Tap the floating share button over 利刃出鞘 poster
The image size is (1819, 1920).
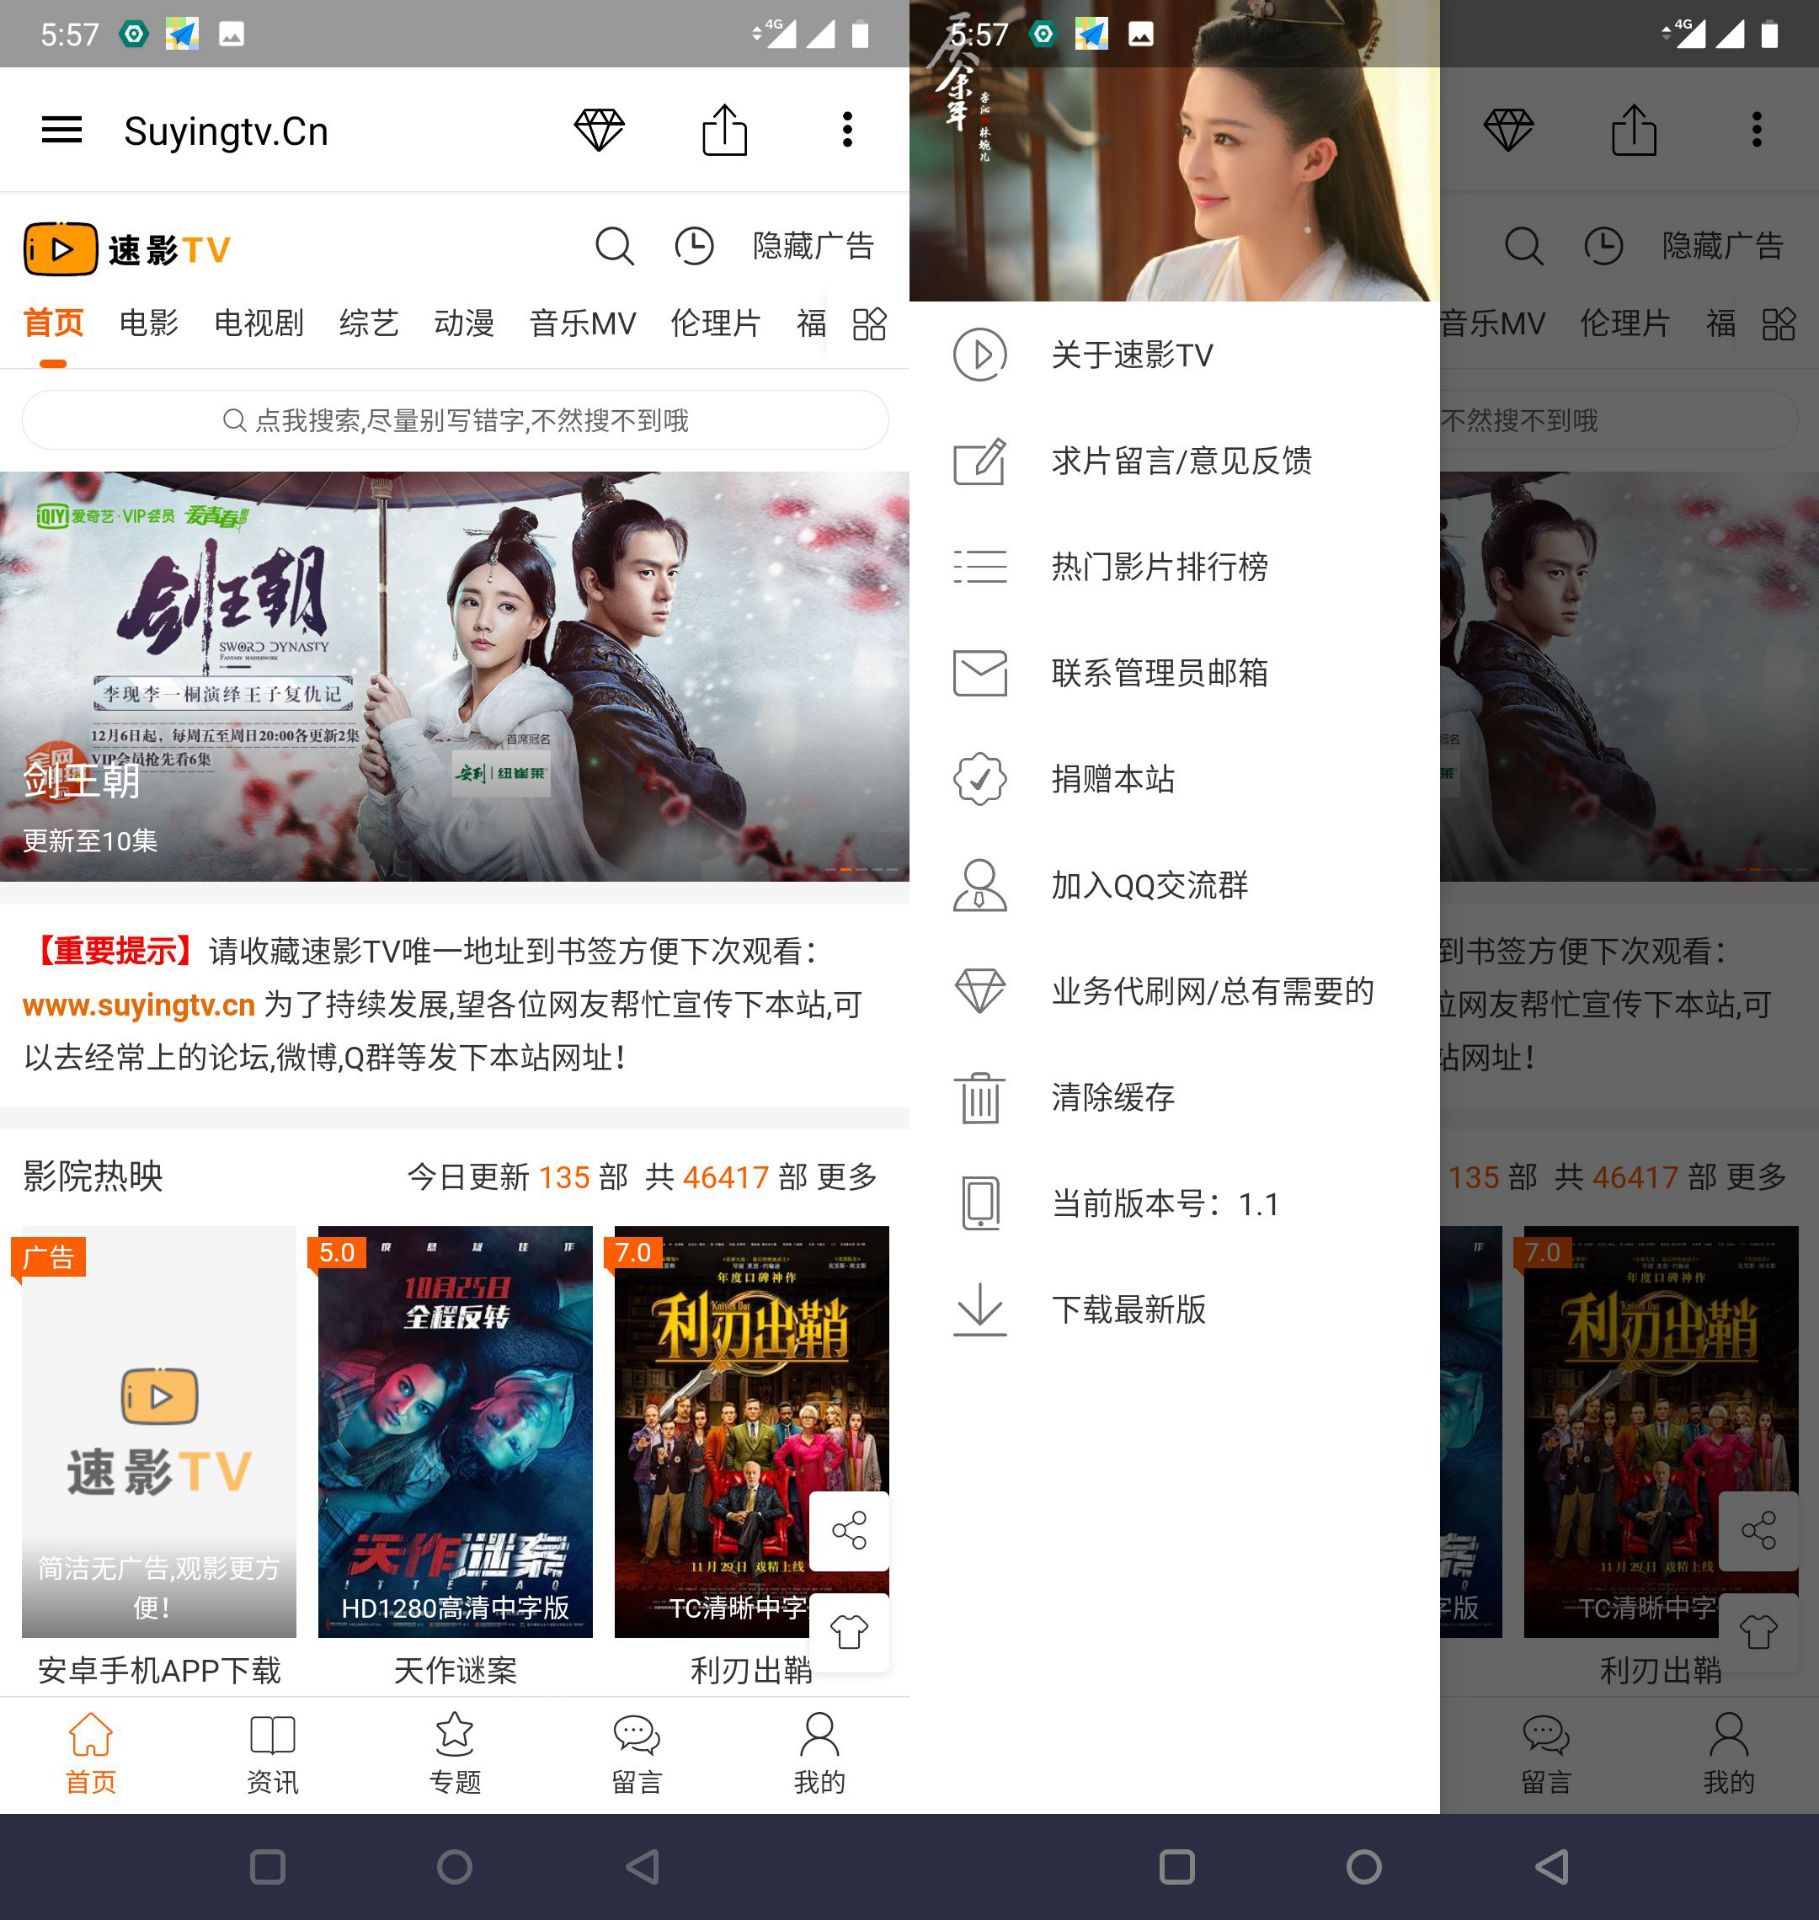[x=849, y=1530]
